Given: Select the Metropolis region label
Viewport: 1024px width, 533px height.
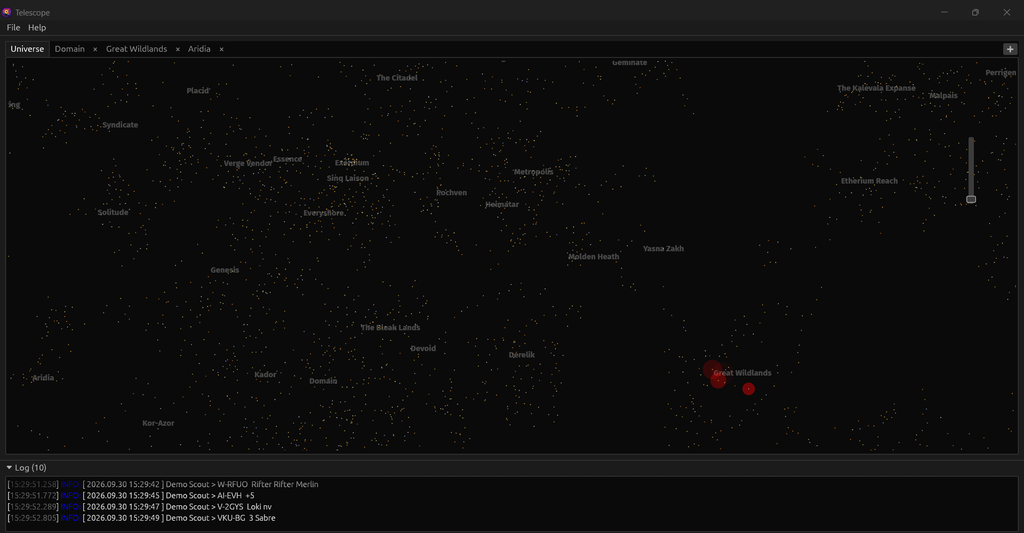Looking at the screenshot, I should (533, 172).
